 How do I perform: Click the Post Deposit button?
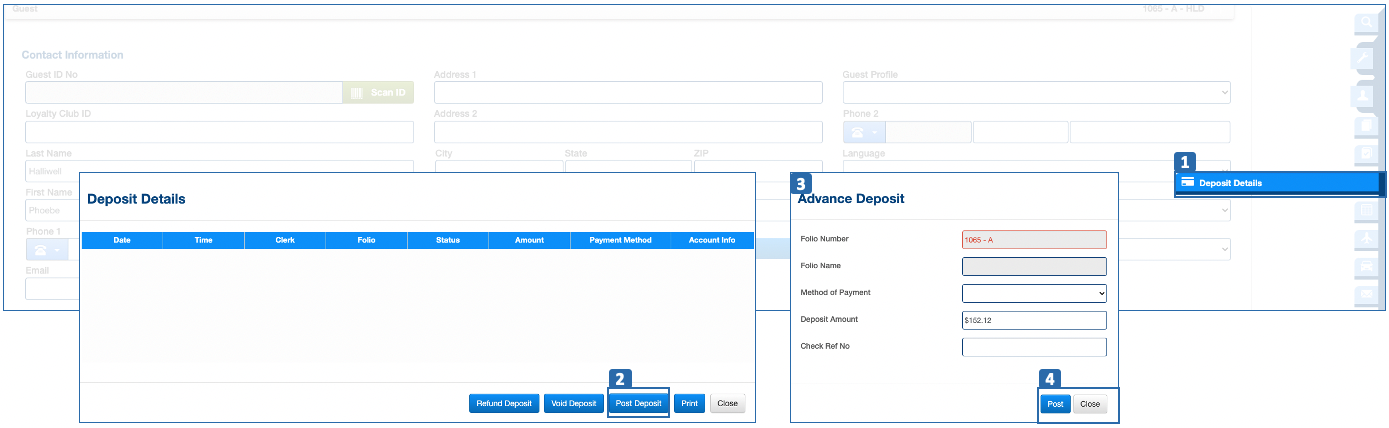point(638,404)
